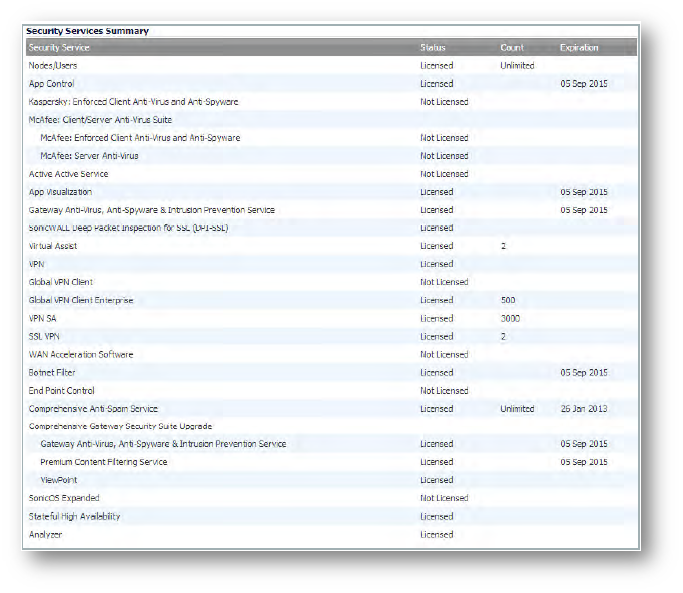Select the WAN Acceleration Software row

81,355
